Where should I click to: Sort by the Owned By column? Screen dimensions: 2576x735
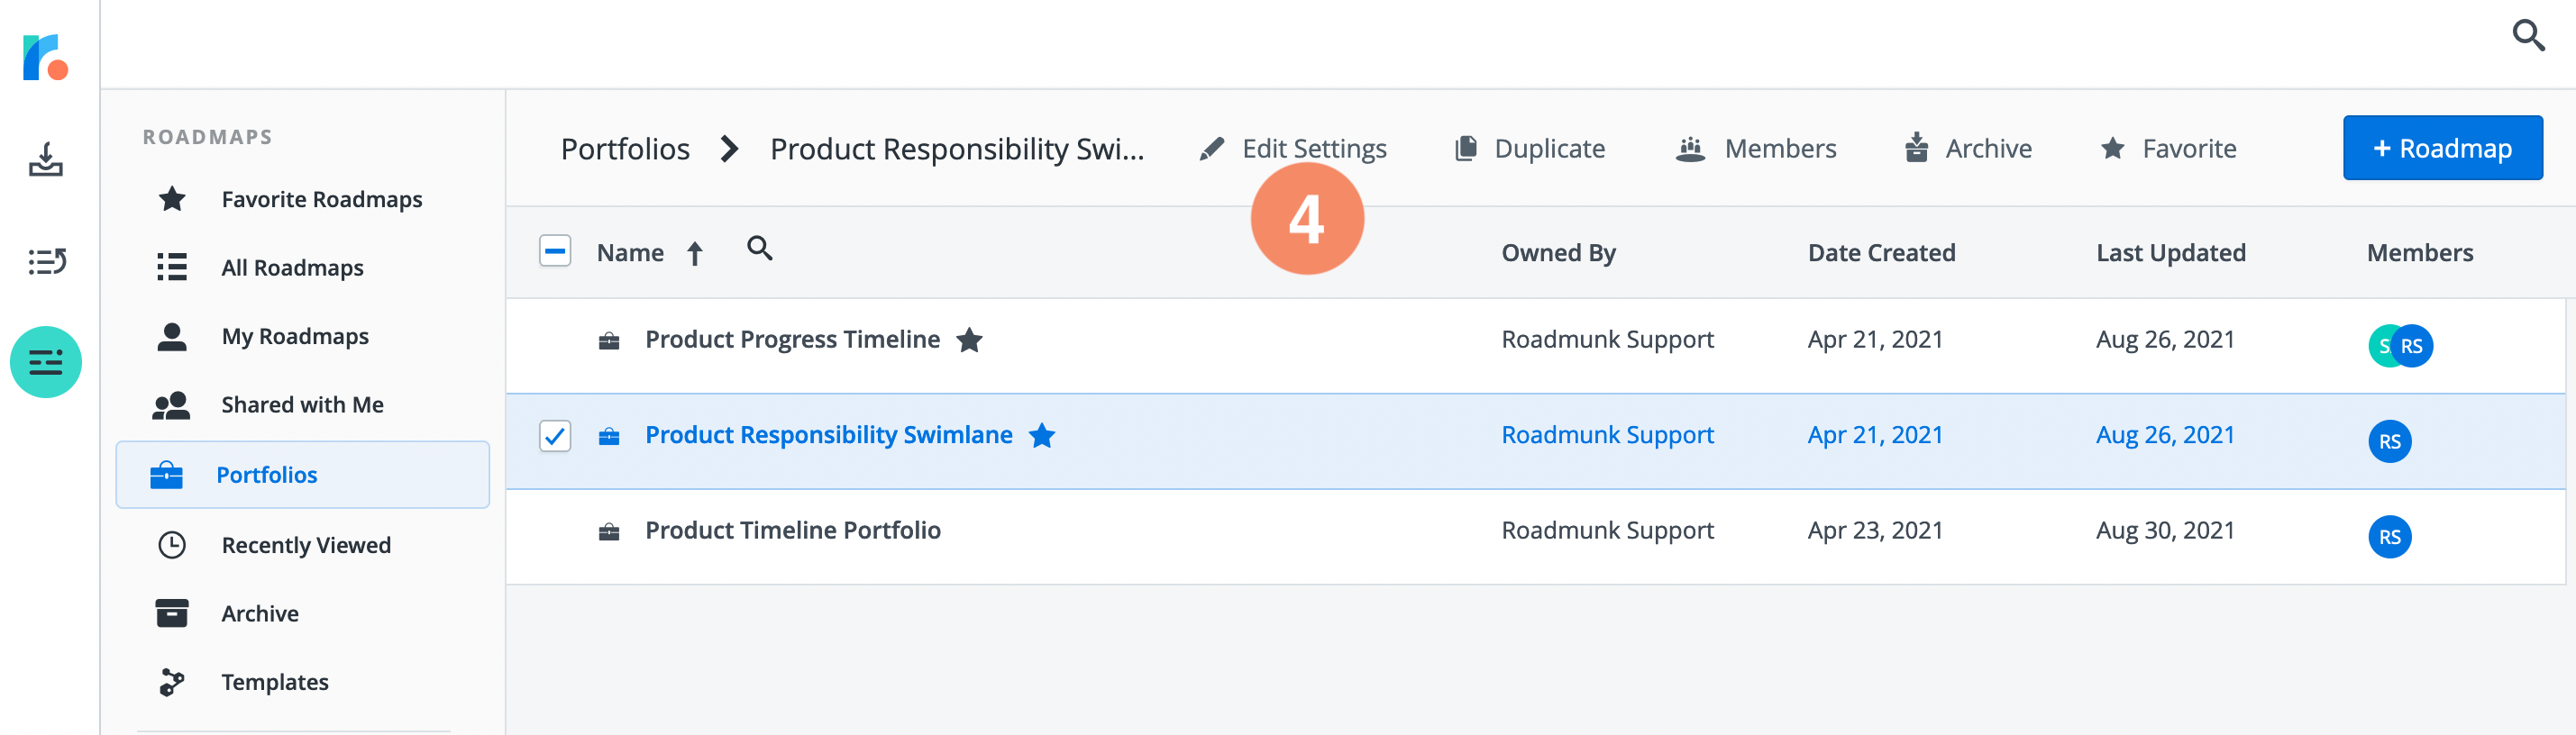(x=1558, y=253)
